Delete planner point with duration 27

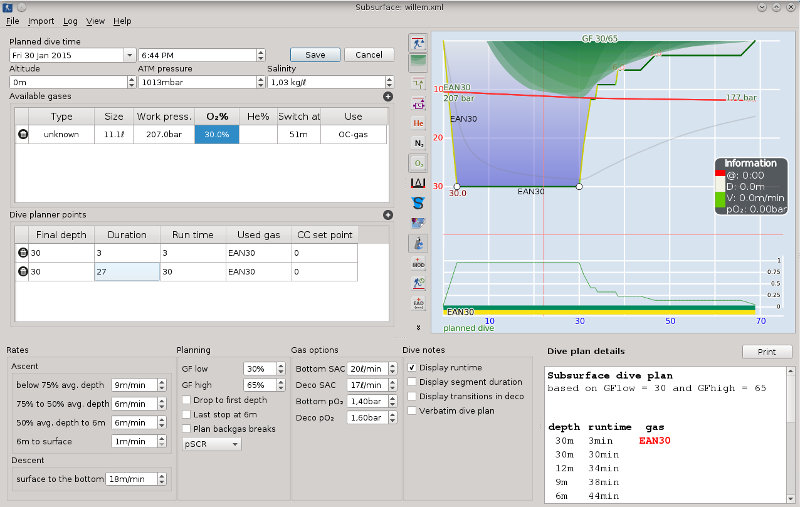pyautogui.click(x=22, y=271)
